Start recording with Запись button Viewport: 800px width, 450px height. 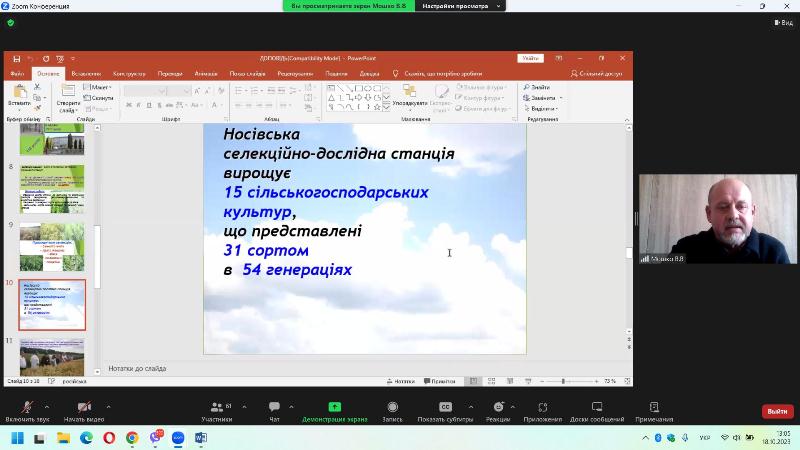pos(392,408)
